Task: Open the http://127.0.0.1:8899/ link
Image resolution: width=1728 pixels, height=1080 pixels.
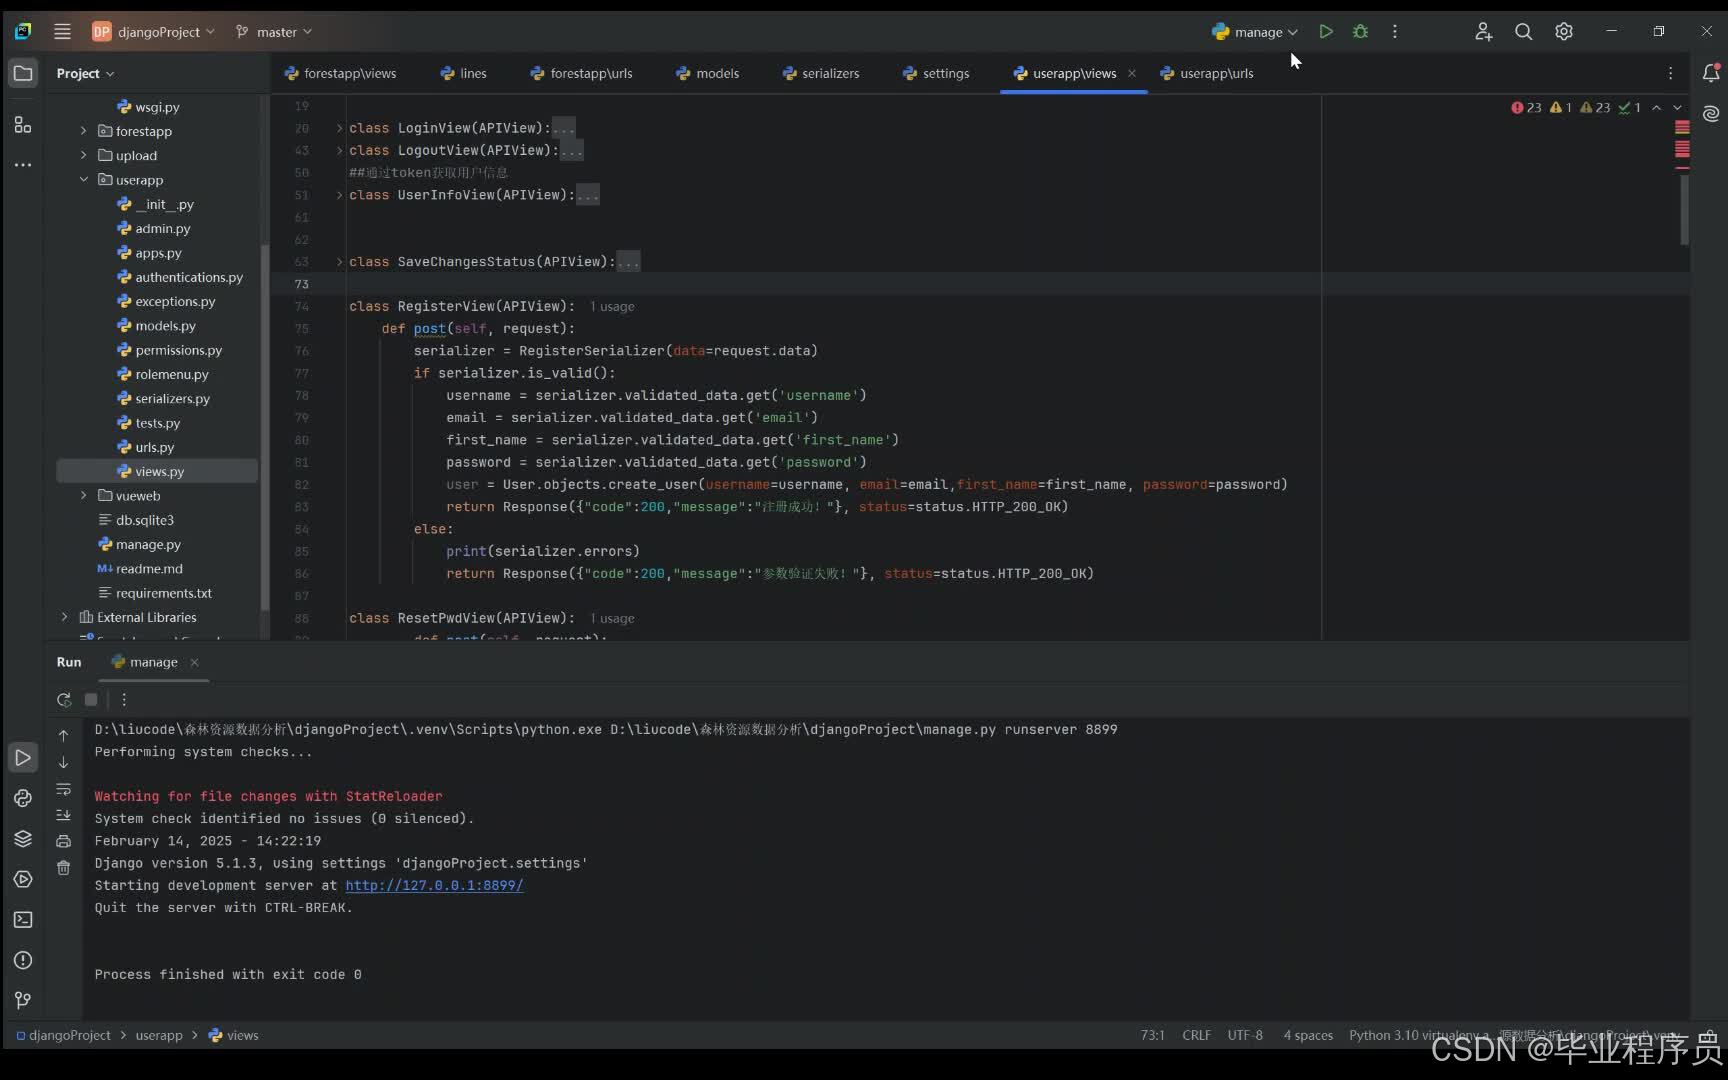Action: [x=433, y=885]
